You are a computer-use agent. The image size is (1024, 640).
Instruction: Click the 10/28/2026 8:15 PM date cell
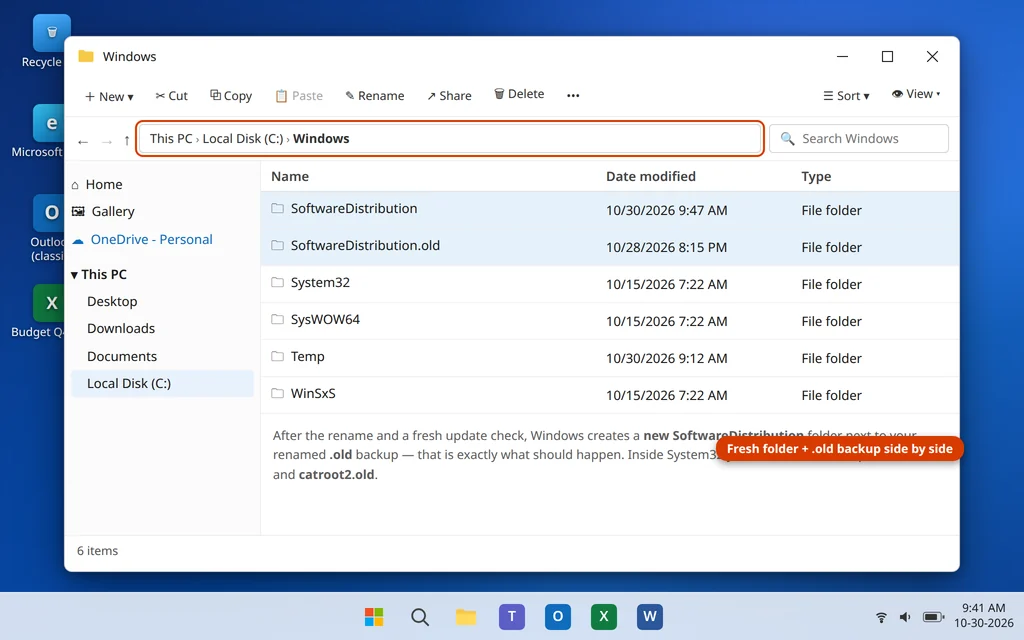[666, 248]
